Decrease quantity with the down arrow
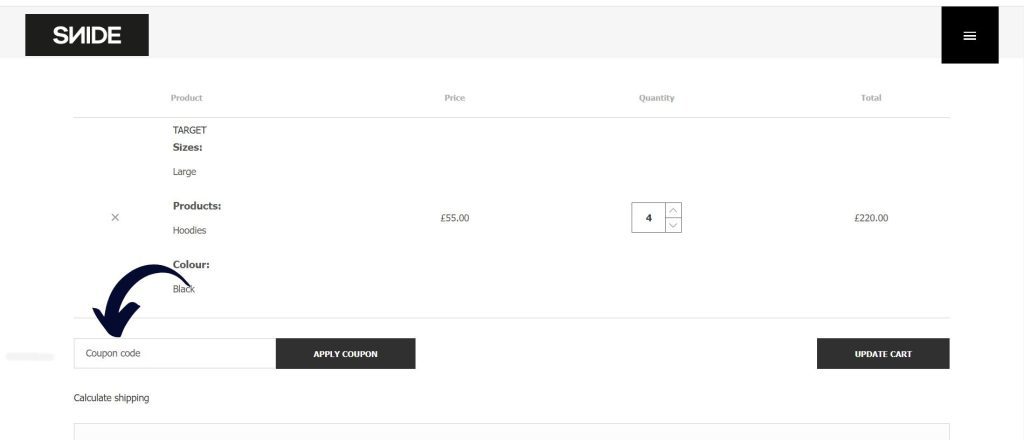This screenshot has width=1024, height=440. [674, 225]
